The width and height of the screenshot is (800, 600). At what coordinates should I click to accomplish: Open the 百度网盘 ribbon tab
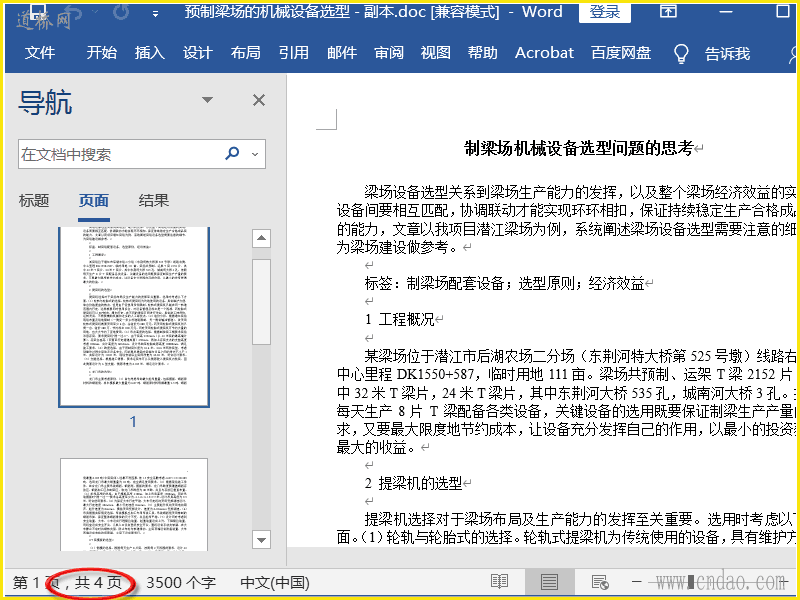[621, 53]
